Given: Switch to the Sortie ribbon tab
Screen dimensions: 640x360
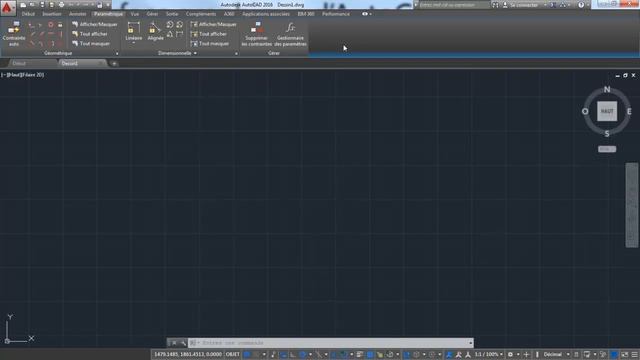Looking at the screenshot, I should (172, 14).
